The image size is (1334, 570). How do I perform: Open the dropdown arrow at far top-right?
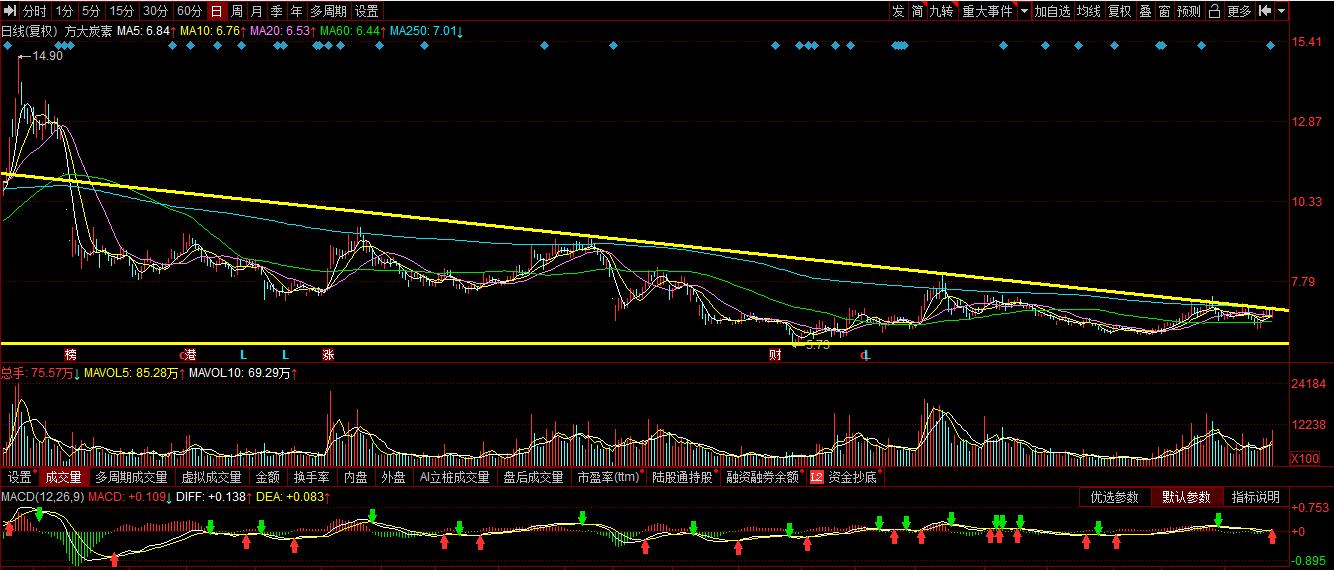pos(1281,11)
